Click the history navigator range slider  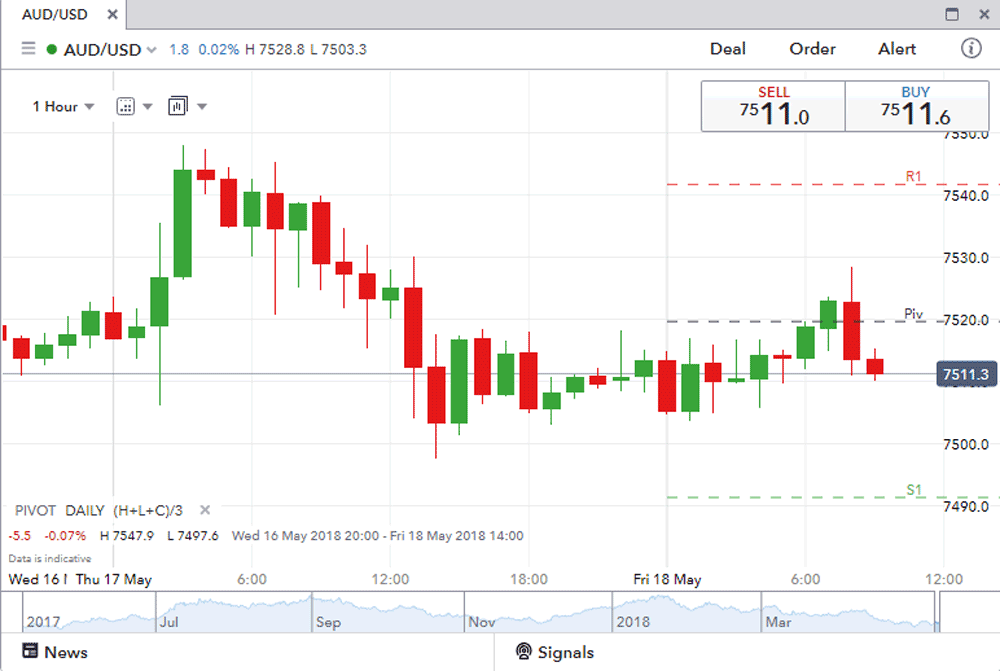[x=480, y=612]
